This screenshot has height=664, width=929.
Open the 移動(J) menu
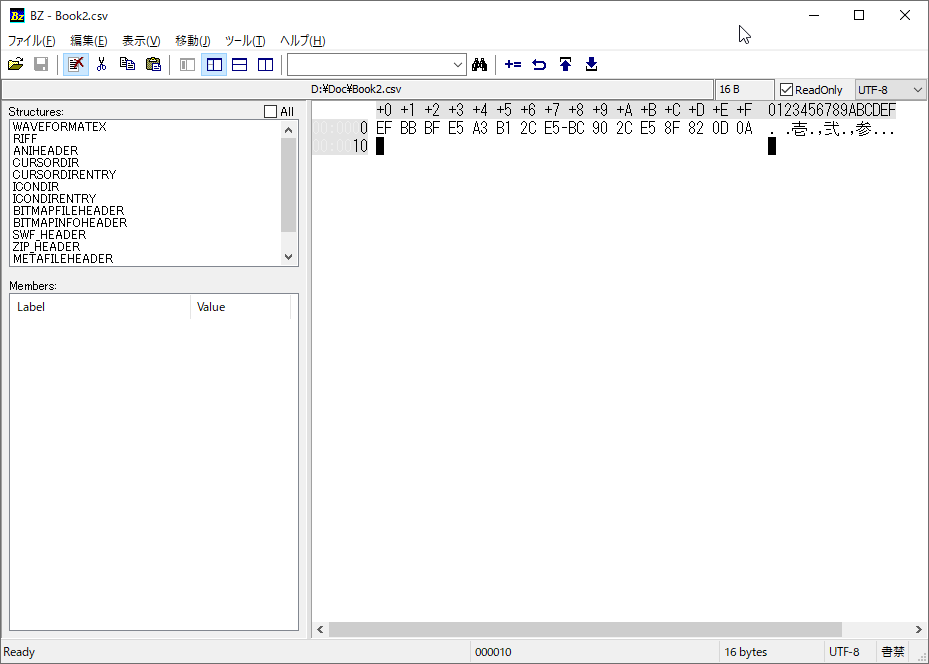pos(193,40)
